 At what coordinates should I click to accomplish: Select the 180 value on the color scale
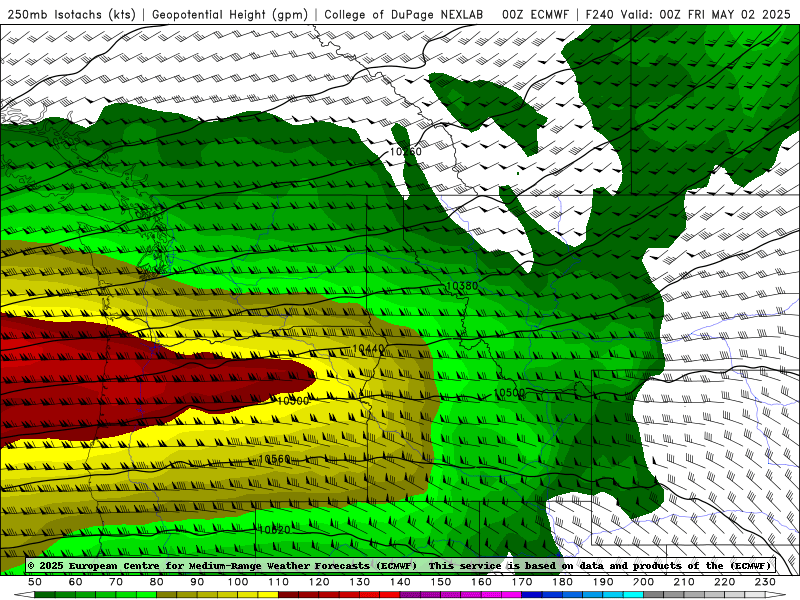pyautogui.click(x=562, y=582)
